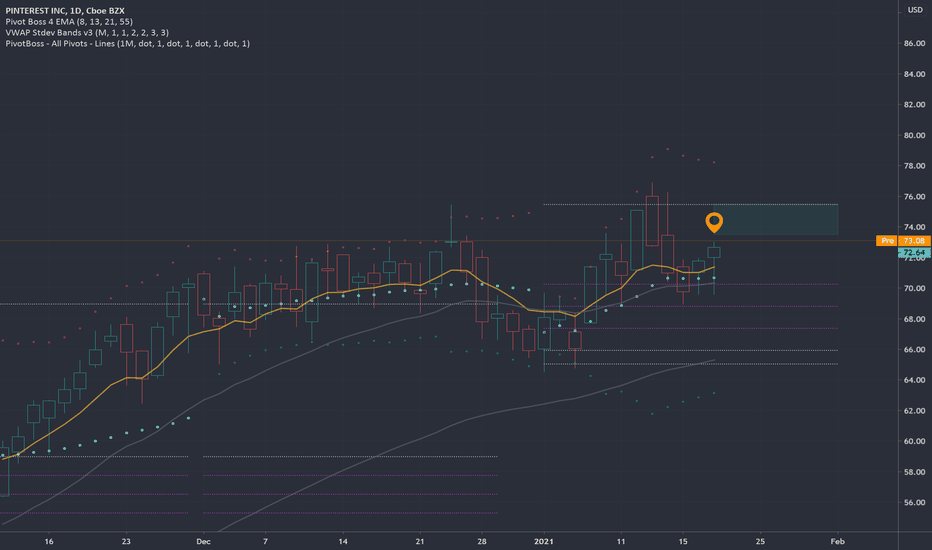Click the Feb label on time axis
The image size is (932, 550).
click(837, 541)
